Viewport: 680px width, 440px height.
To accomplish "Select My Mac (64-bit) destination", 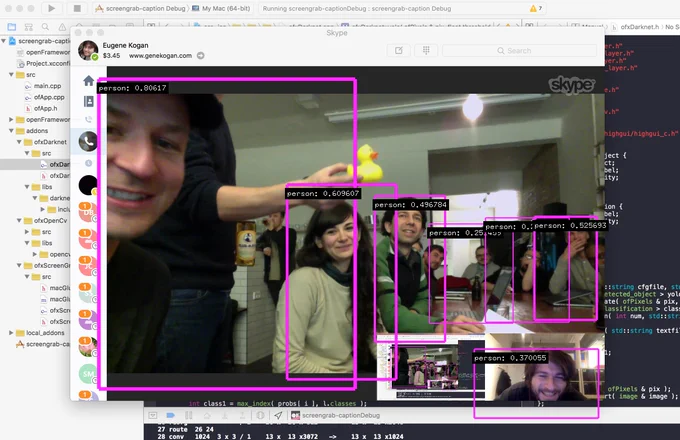I will (x=221, y=8).
